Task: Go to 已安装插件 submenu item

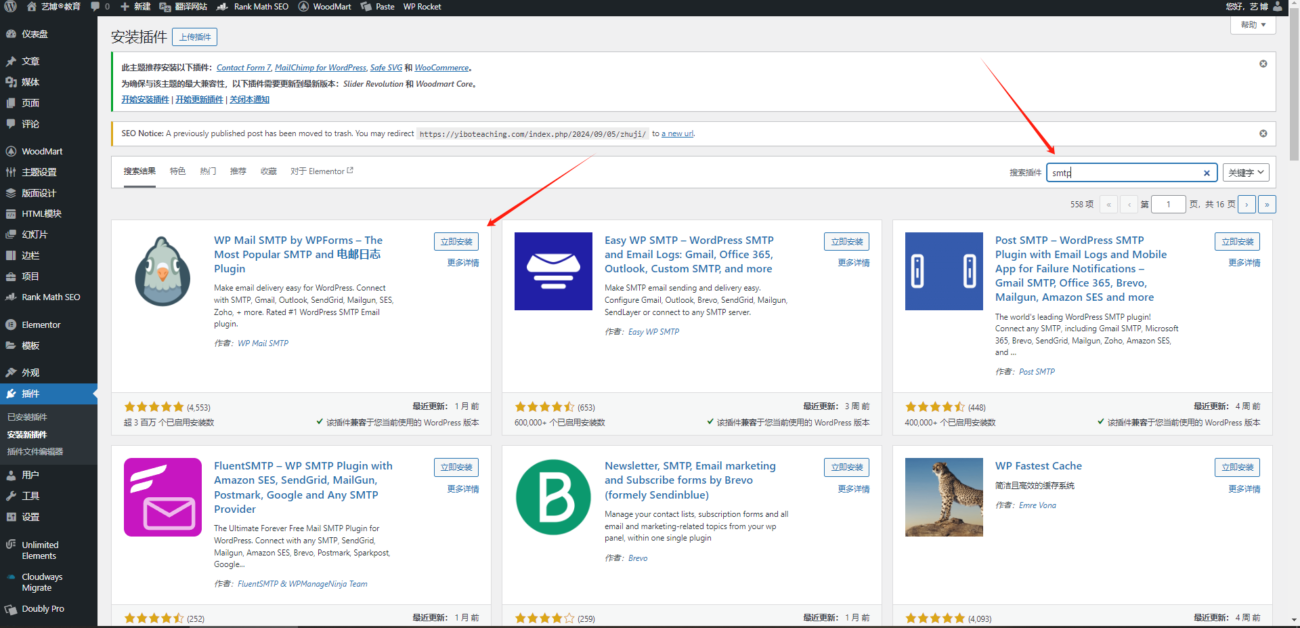Action: (x=27, y=417)
